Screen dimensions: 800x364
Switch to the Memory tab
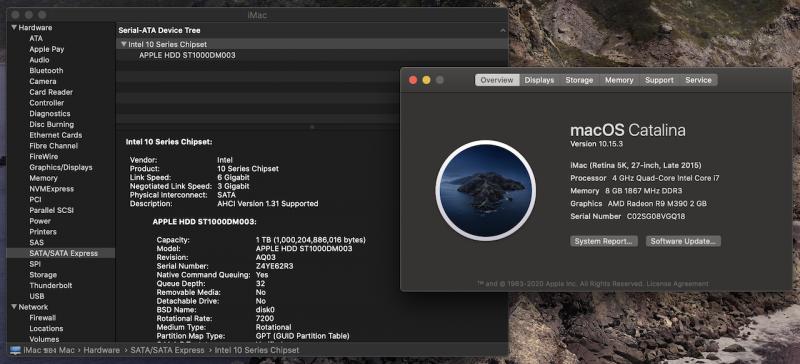(619, 80)
